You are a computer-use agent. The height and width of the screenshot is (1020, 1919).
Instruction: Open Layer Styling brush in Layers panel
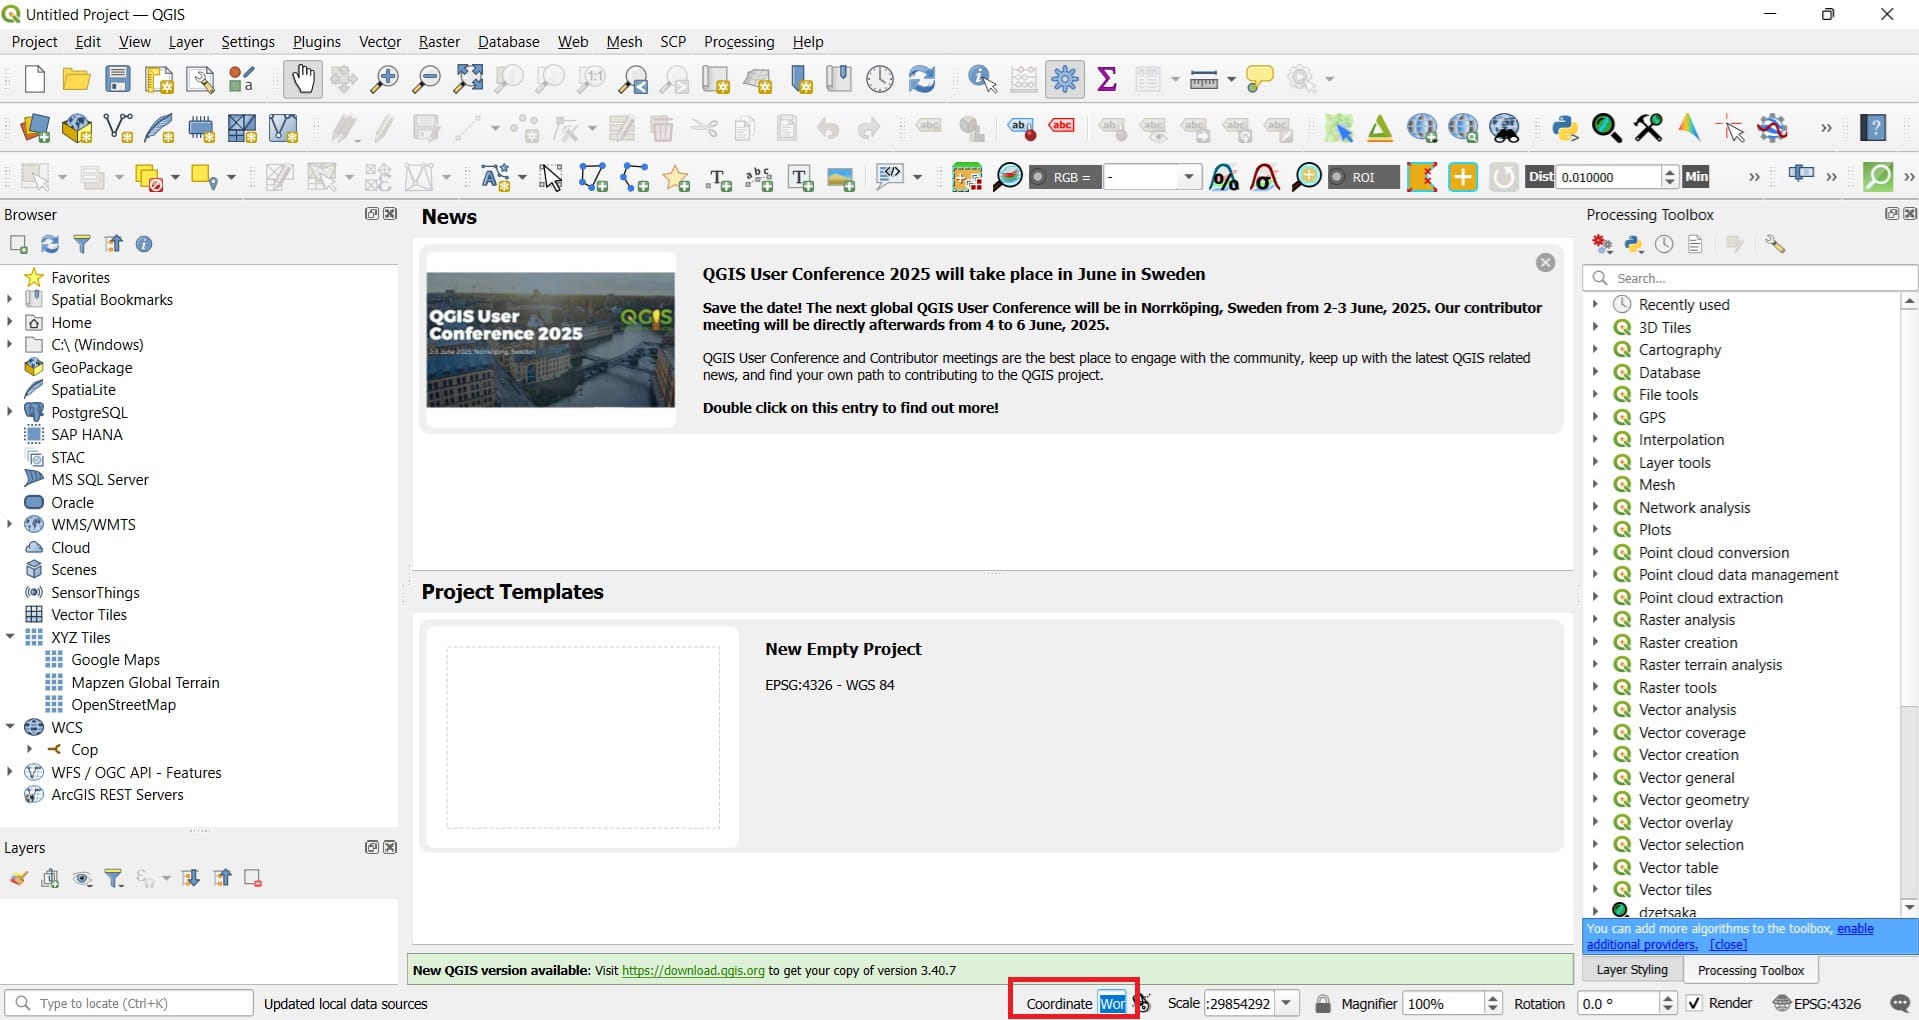(x=18, y=878)
